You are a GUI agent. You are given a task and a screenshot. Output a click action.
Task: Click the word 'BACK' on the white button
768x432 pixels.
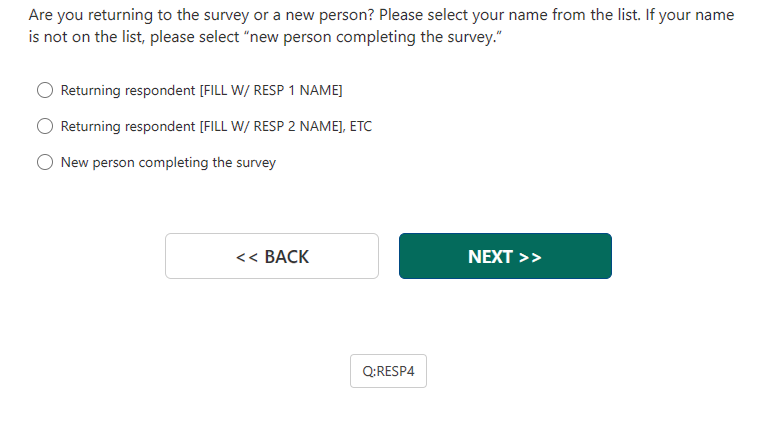pos(287,257)
